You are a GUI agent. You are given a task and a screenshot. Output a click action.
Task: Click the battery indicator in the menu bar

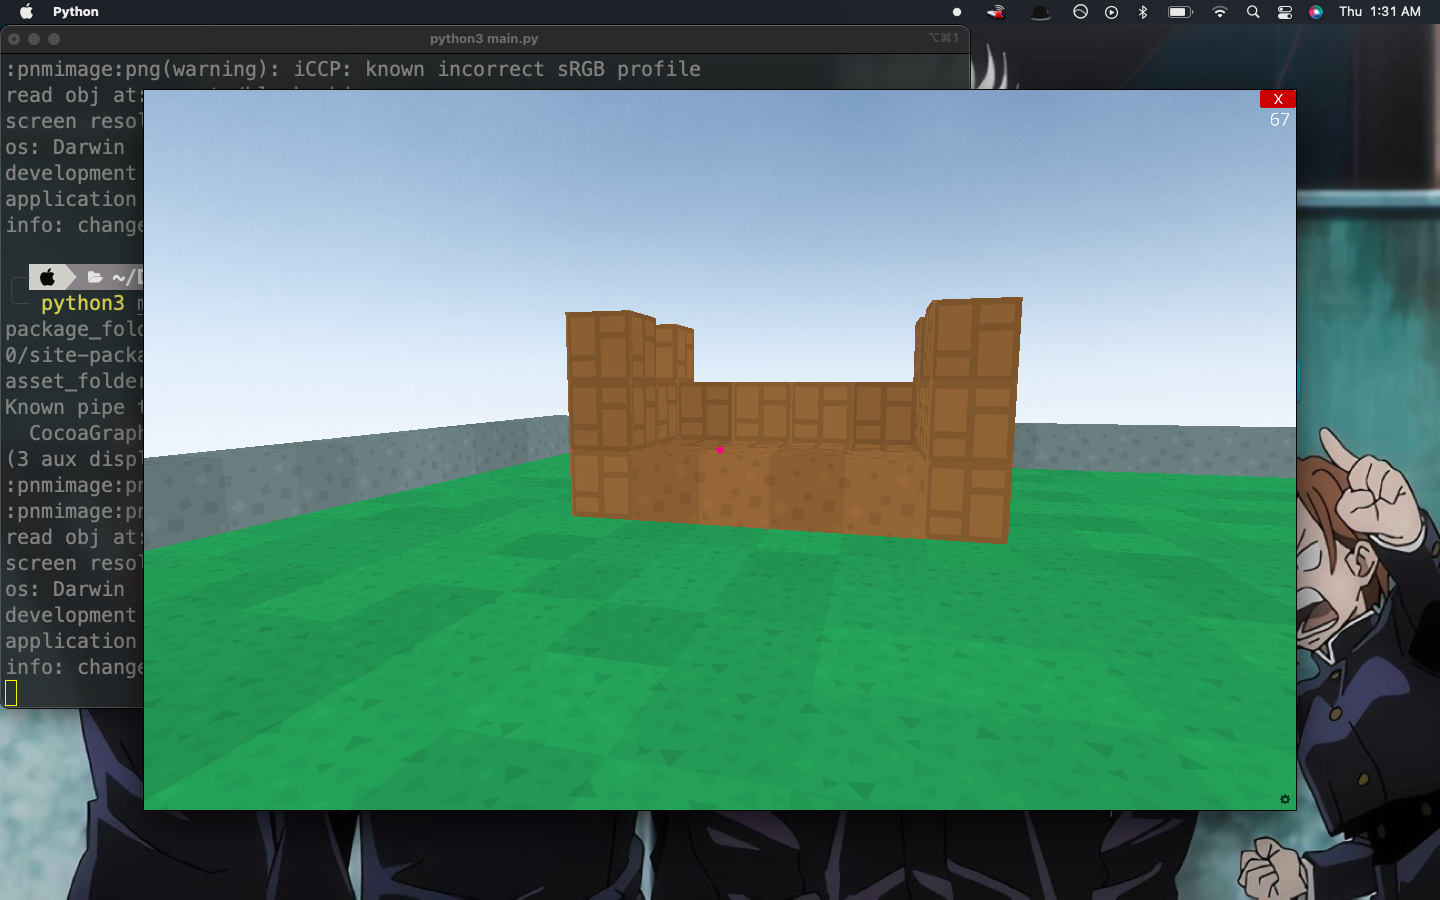coord(1180,12)
